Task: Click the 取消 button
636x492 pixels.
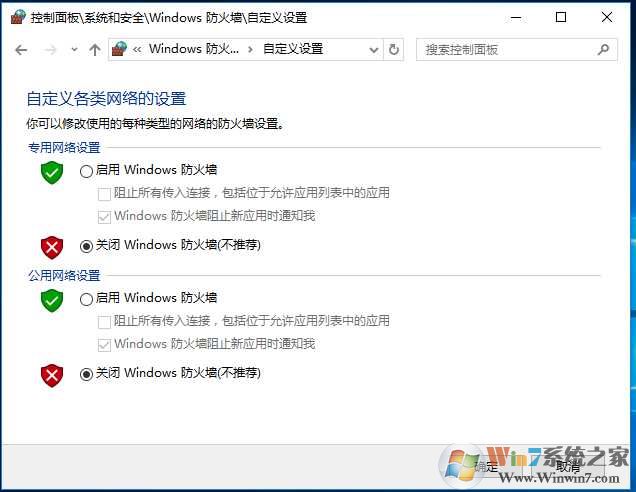Action: point(568,466)
